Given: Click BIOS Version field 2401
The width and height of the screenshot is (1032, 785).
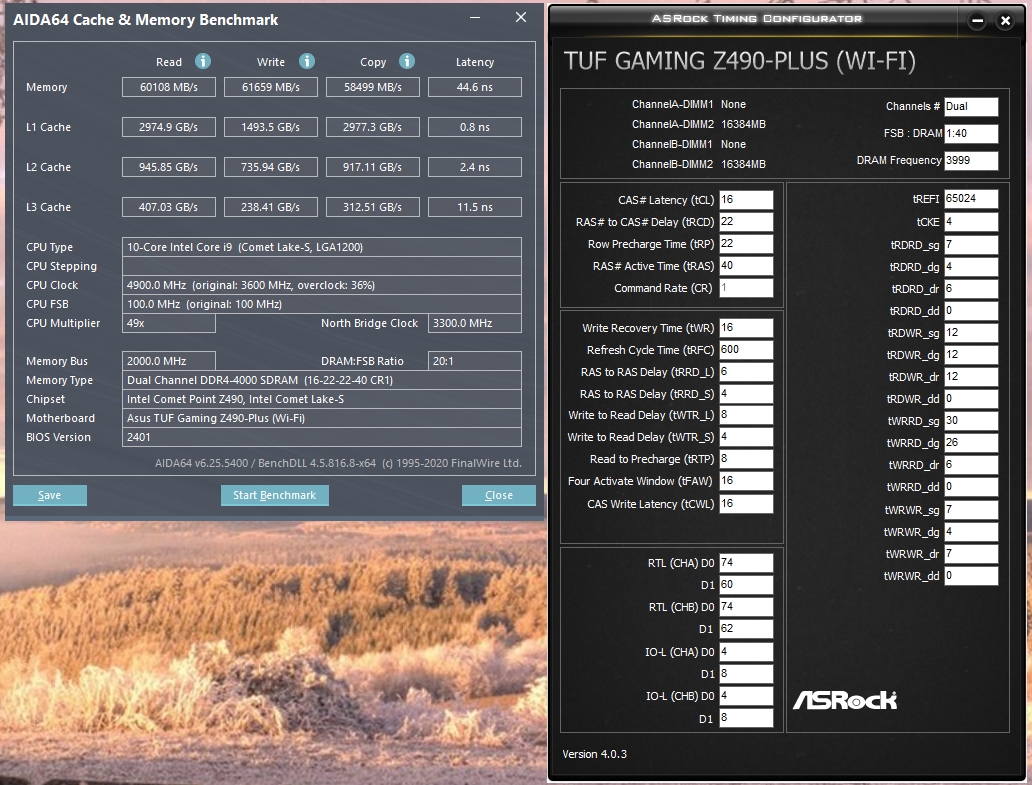Looking at the screenshot, I should click(x=322, y=437).
